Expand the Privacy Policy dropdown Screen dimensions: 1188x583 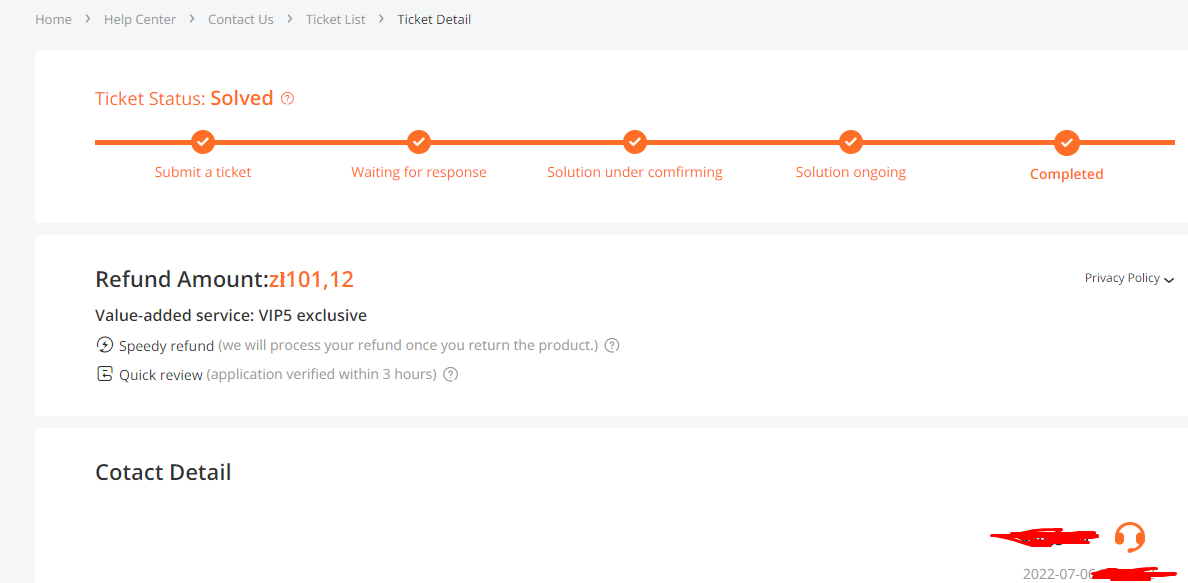pos(1129,278)
